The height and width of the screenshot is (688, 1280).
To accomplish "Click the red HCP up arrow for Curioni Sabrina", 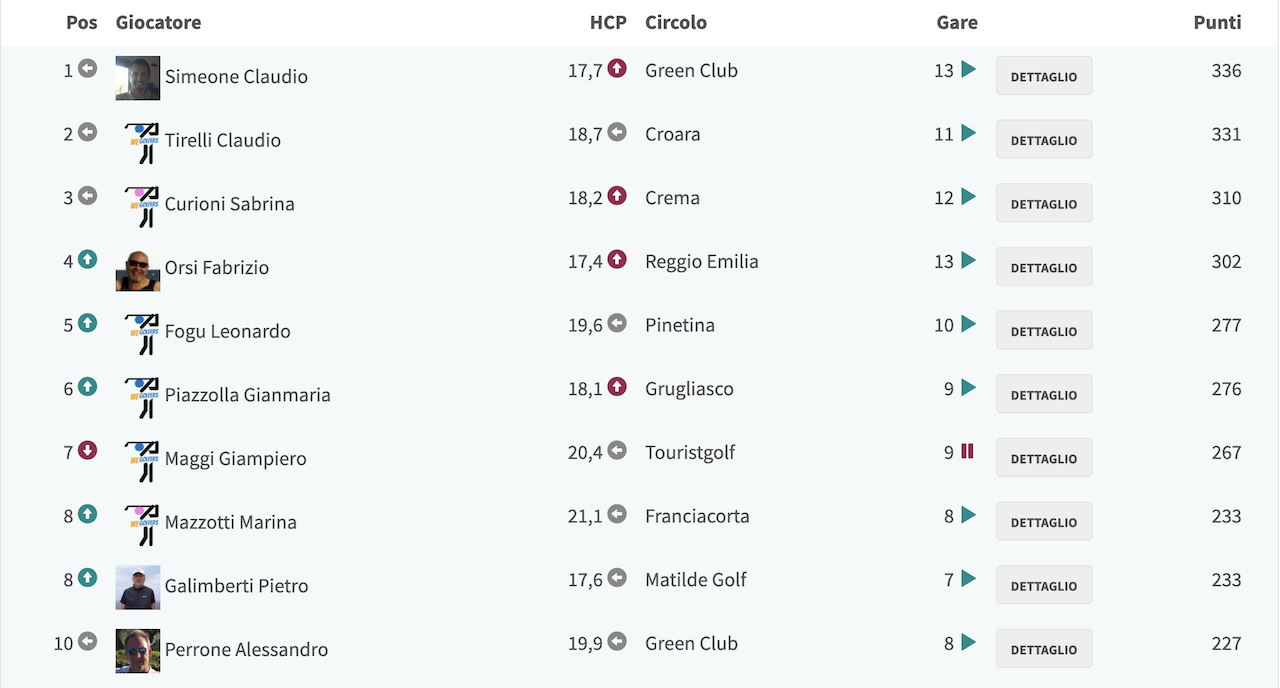I will [617, 196].
